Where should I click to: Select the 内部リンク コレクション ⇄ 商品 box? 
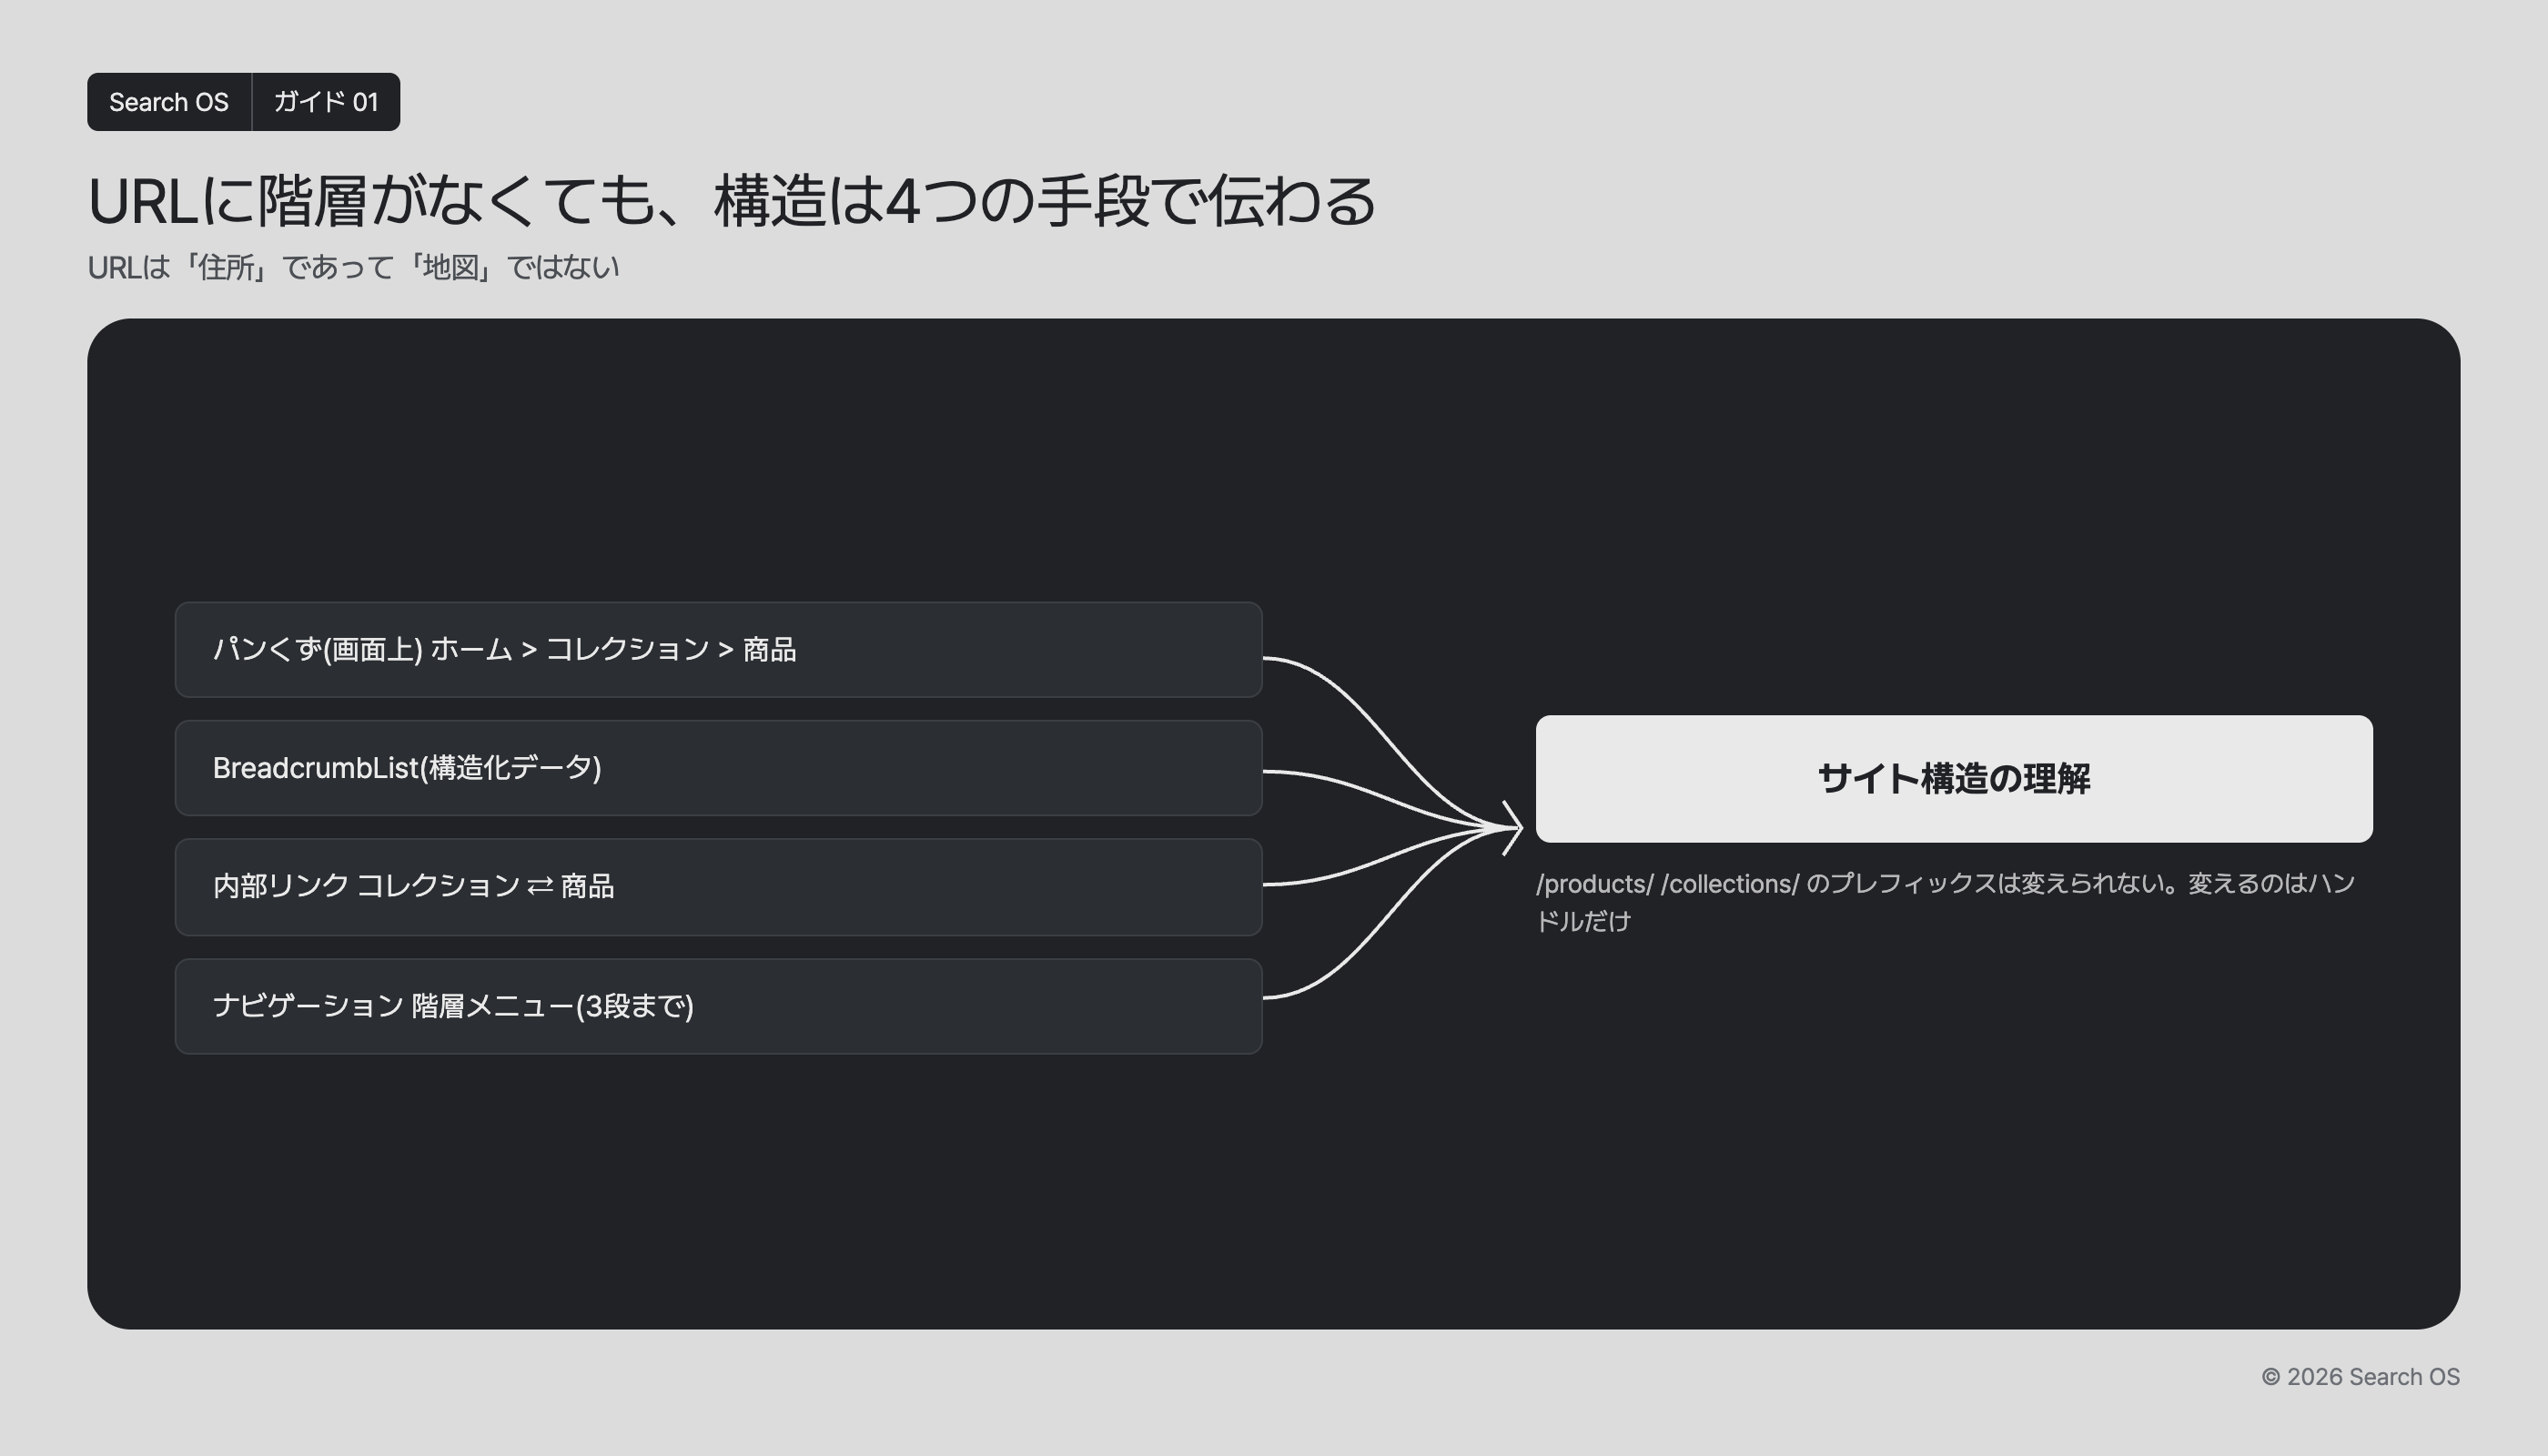pos(718,887)
